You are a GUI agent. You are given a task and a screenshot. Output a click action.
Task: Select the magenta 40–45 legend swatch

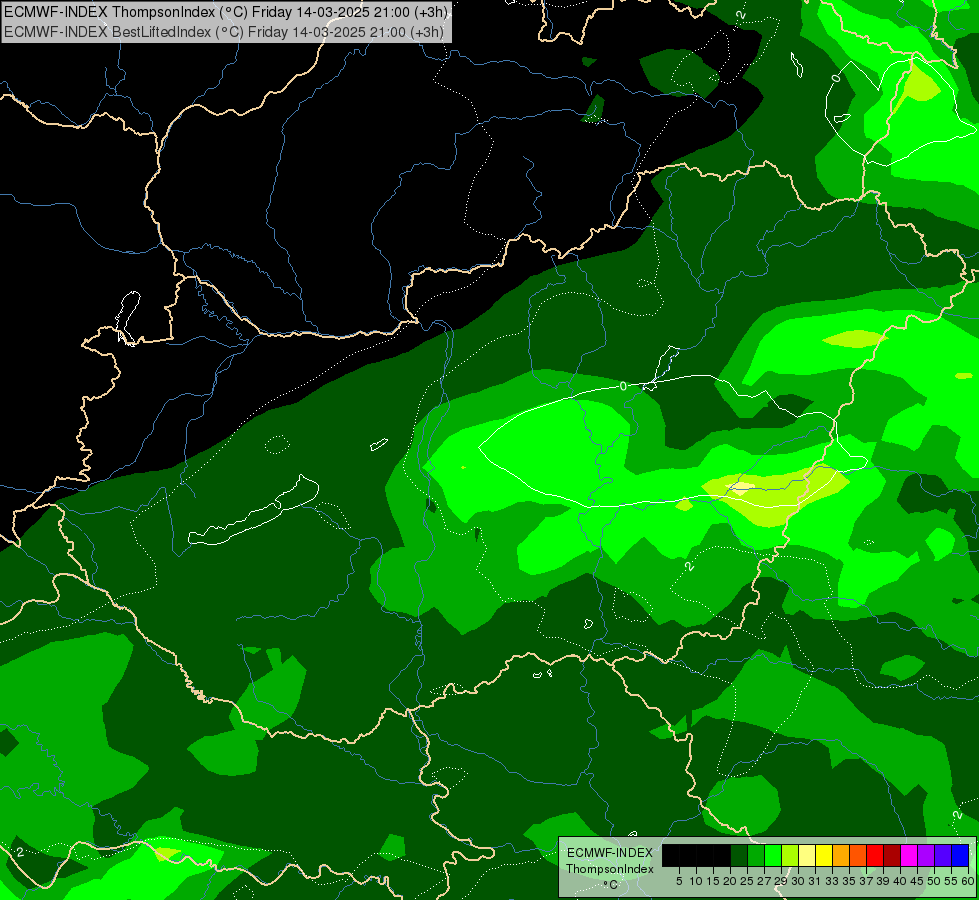coord(909,855)
